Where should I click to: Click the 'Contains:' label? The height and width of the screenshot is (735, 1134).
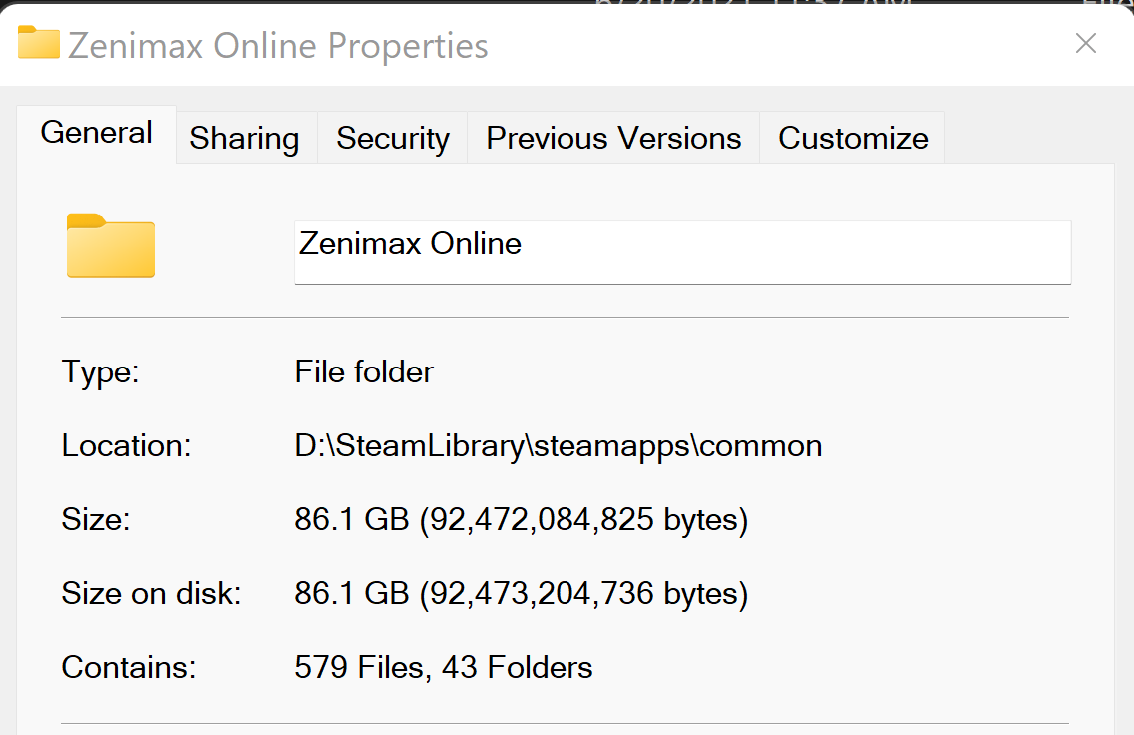129,667
